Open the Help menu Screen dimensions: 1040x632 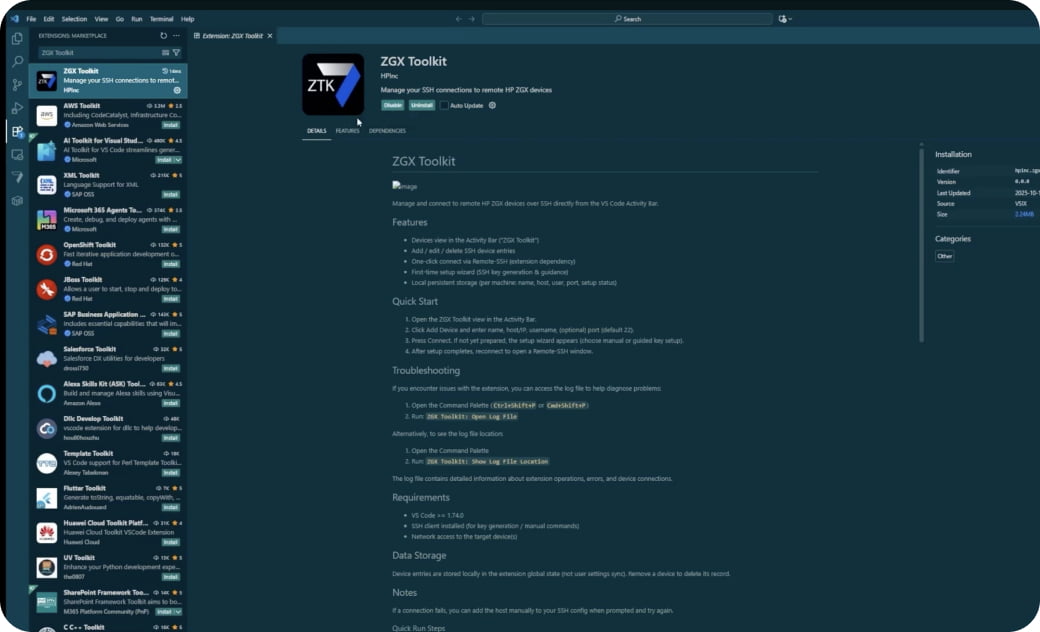(x=188, y=19)
